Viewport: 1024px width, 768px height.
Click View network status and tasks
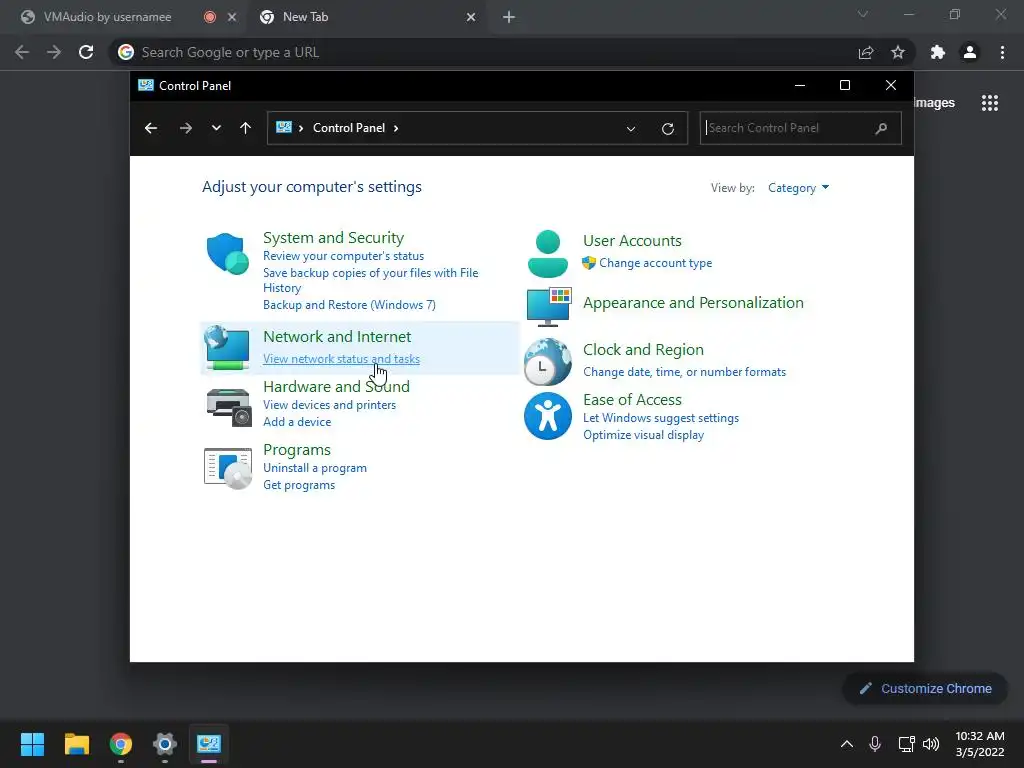pyautogui.click(x=342, y=359)
